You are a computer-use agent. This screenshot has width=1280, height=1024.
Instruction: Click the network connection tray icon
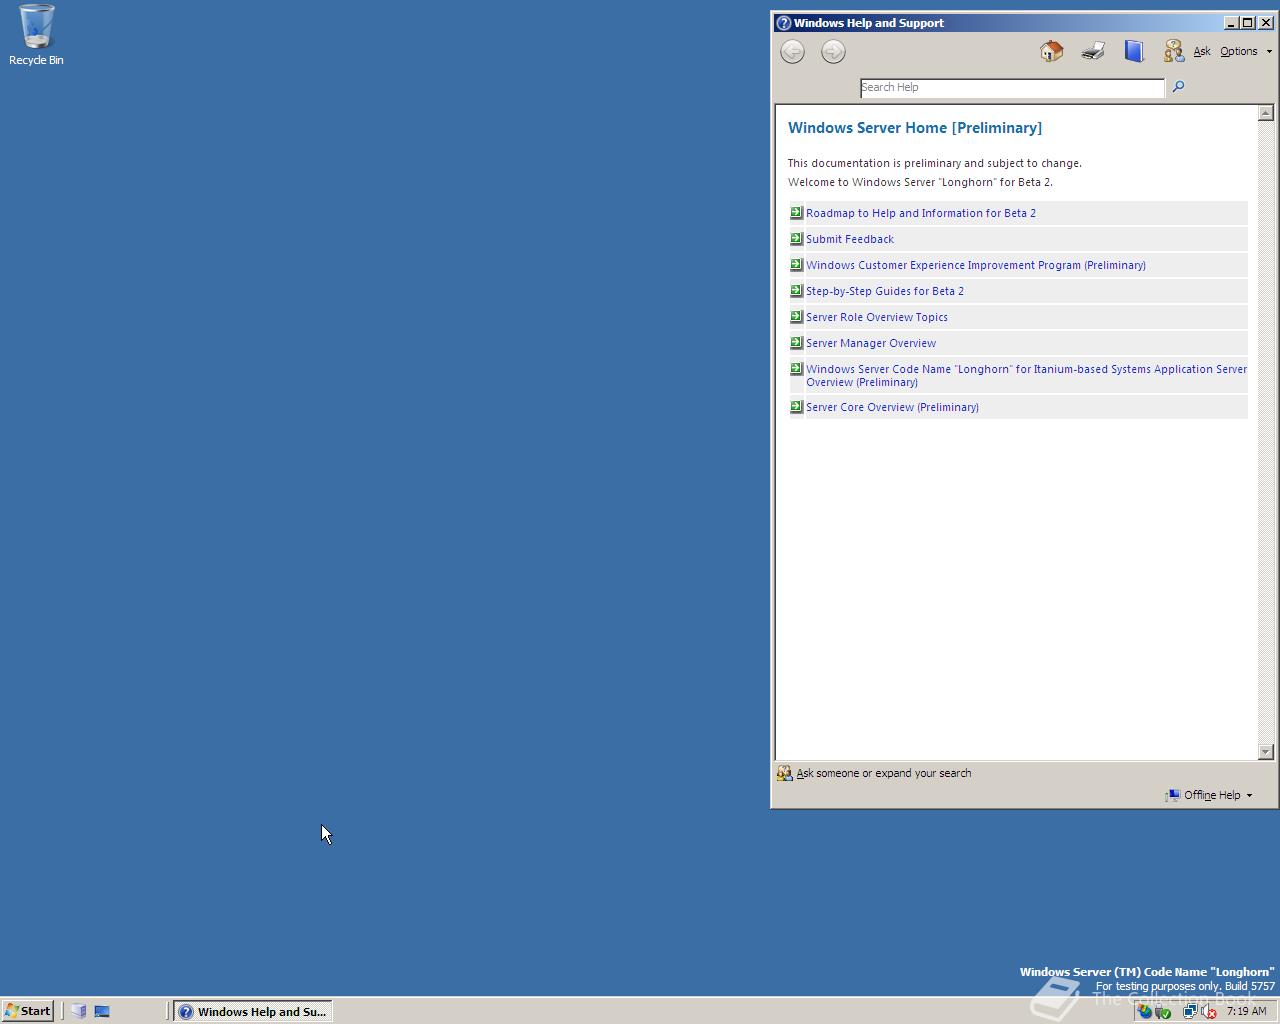click(x=1190, y=1011)
